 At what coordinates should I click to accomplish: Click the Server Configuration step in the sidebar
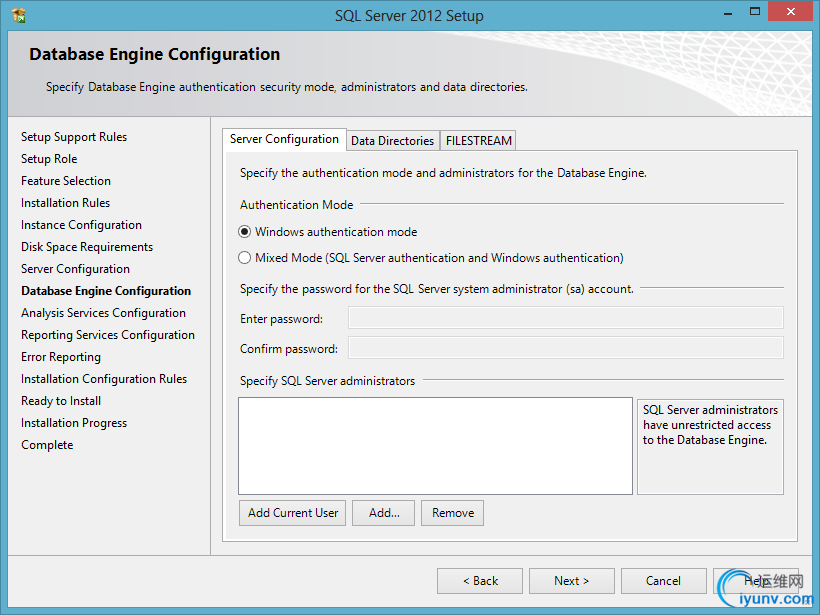[75, 269]
